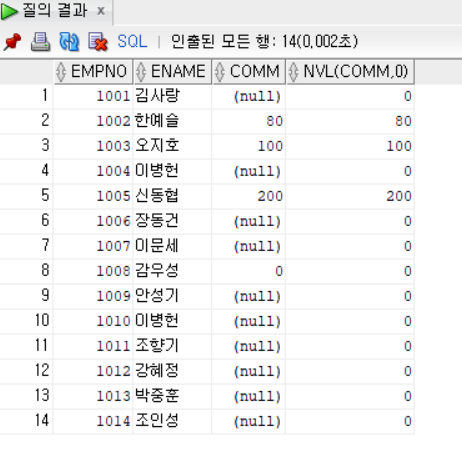
Task: Select EMPNO 1004 cell
Action: (x=93, y=171)
